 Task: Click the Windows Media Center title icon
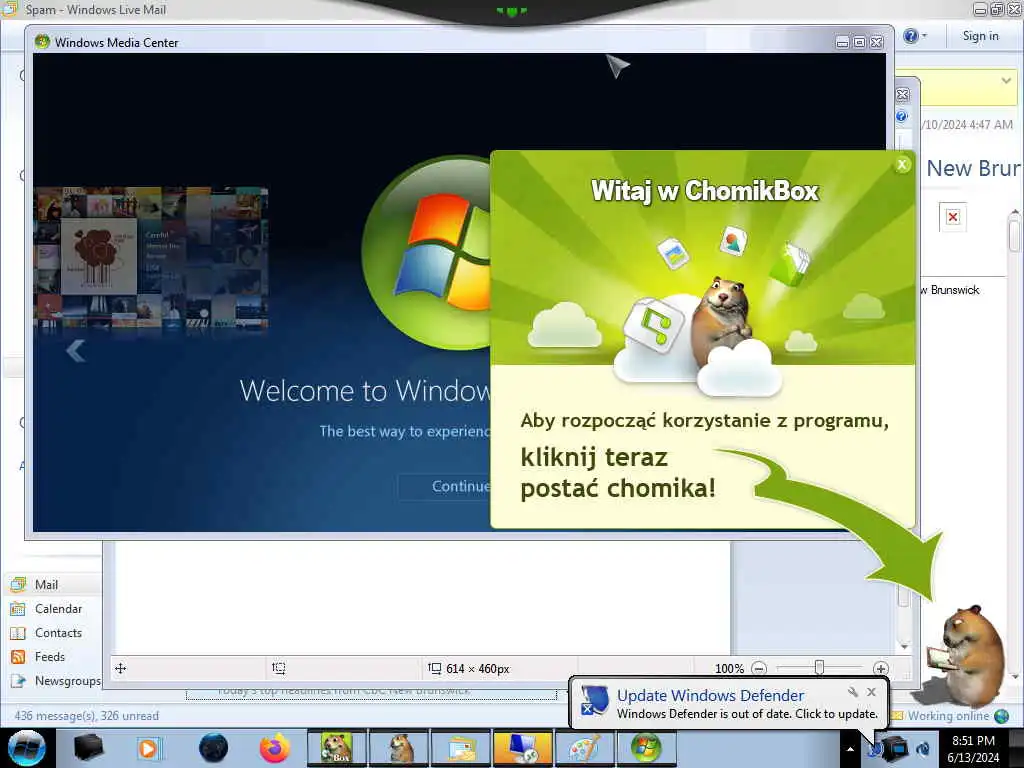(x=42, y=42)
